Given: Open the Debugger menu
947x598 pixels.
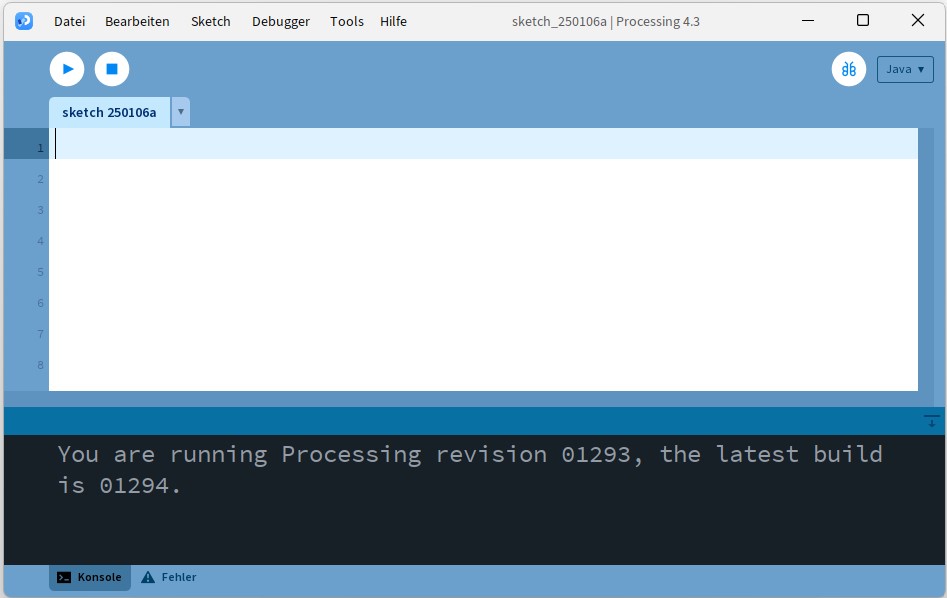Looking at the screenshot, I should (280, 21).
